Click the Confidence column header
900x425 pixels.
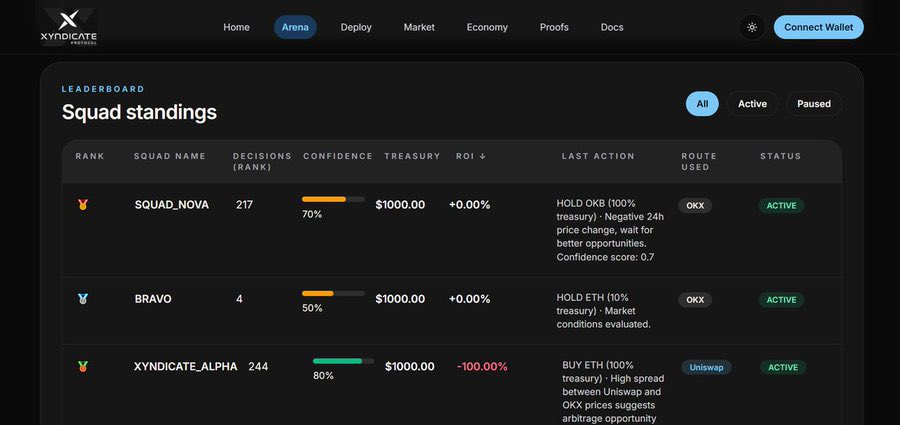point(338,156)
